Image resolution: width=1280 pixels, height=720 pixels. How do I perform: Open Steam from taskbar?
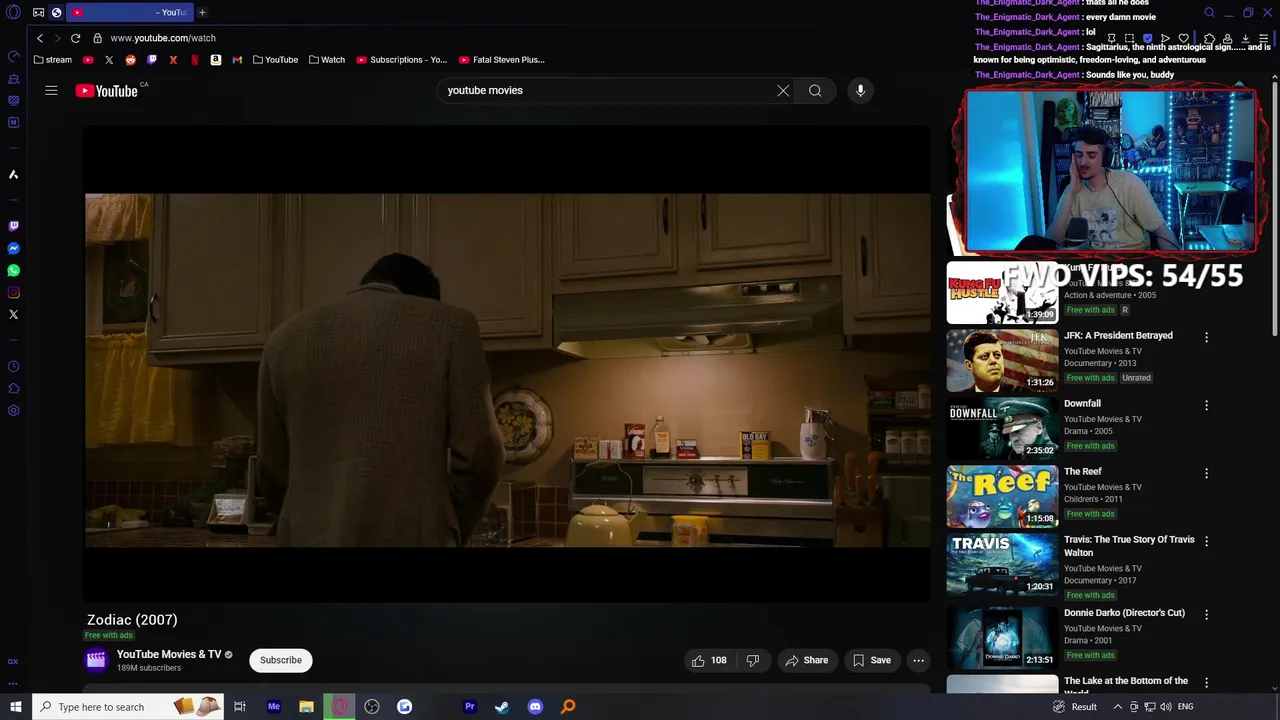click(502, 707)
